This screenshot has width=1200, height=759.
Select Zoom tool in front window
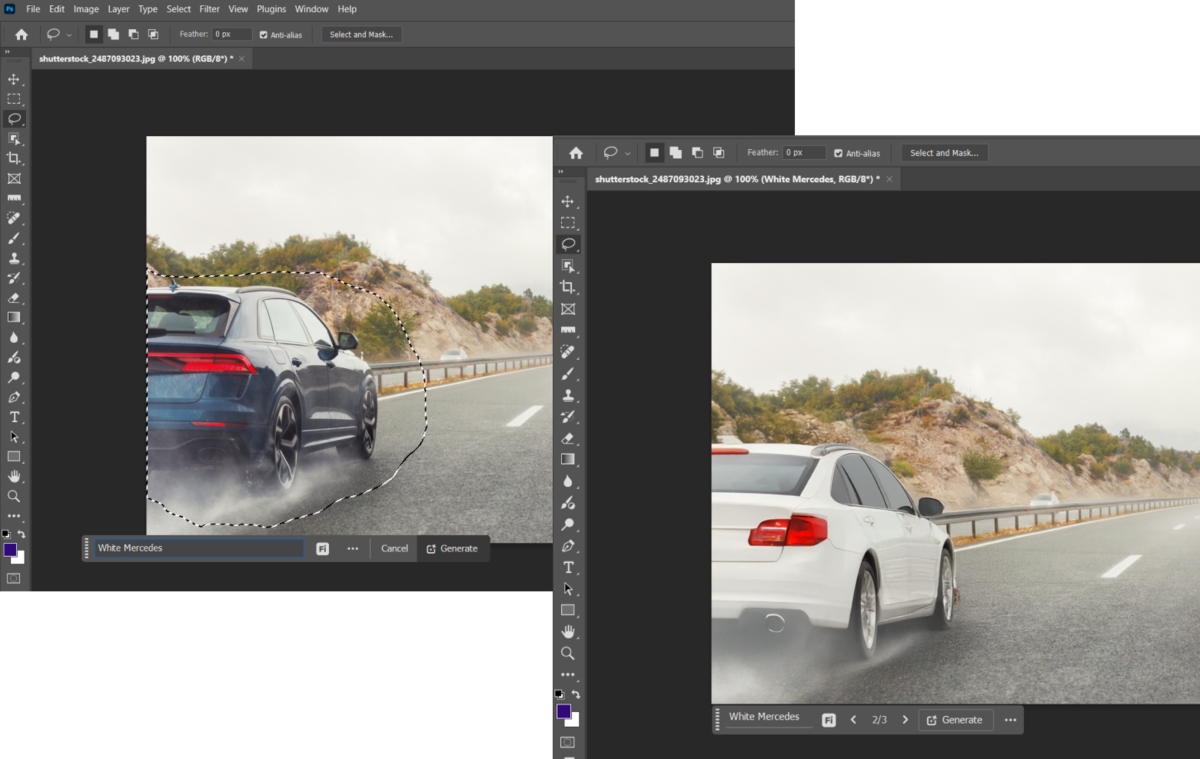tap(568, 653)
